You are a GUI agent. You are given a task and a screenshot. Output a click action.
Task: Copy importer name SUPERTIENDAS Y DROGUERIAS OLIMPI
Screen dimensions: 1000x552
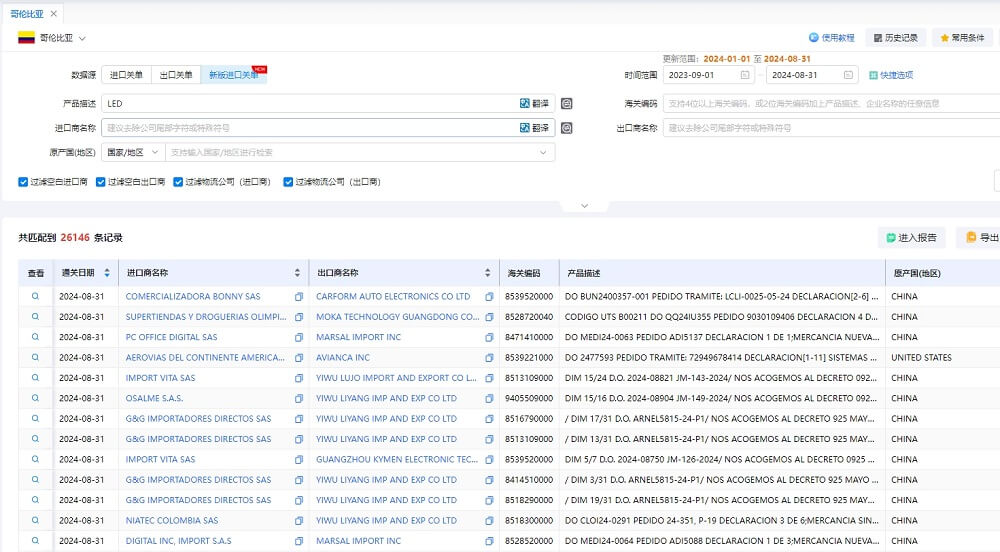pyautogui.click(x=298, y=317)
